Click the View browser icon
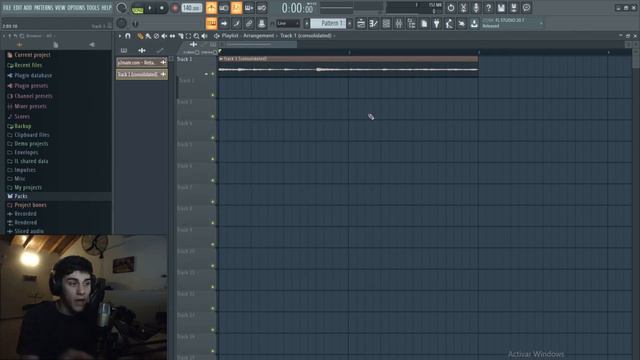The width and height of the screenshot is (640, 360). pos(411,24)
